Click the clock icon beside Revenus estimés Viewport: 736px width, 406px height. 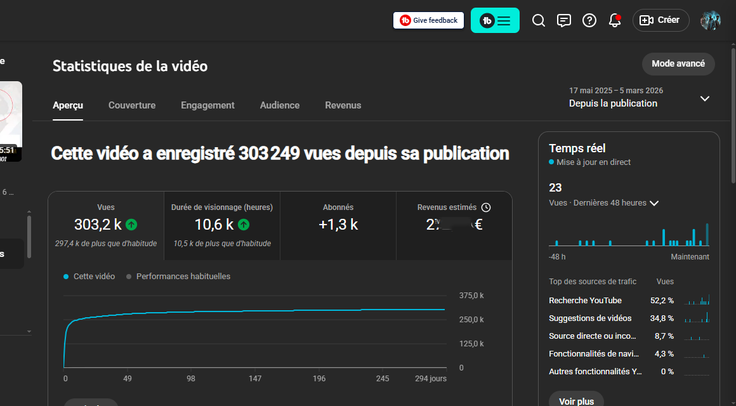[486, 207]
